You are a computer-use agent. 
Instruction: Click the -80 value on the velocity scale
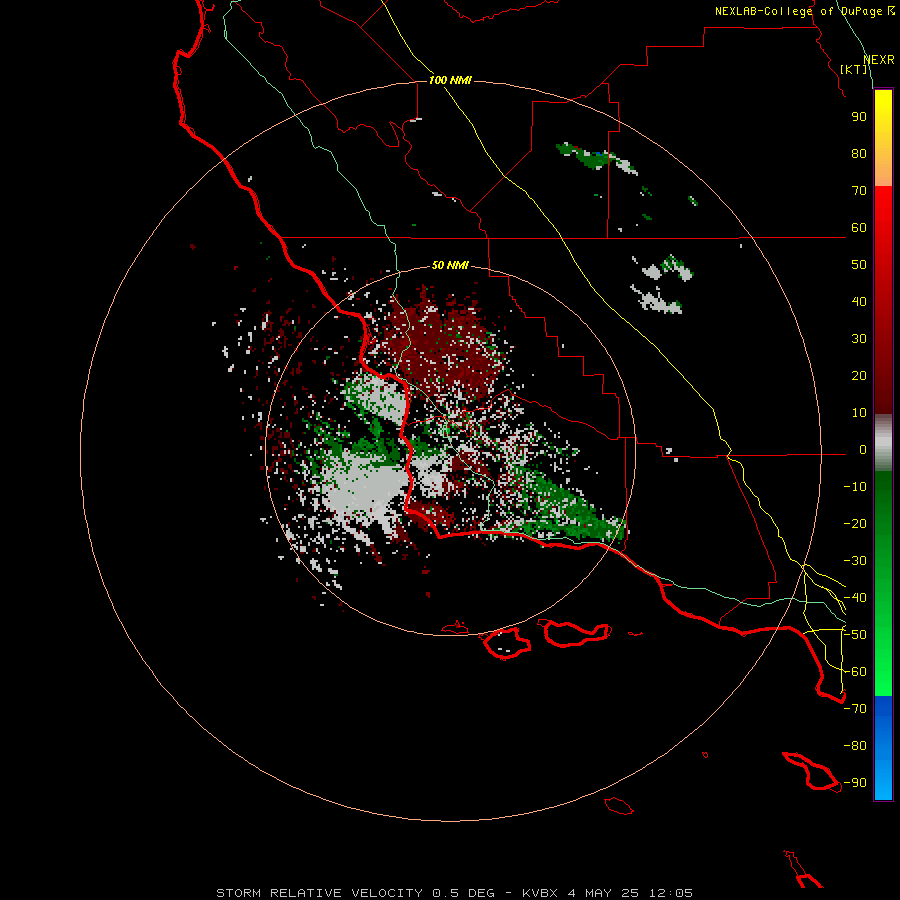pos(855,746)
